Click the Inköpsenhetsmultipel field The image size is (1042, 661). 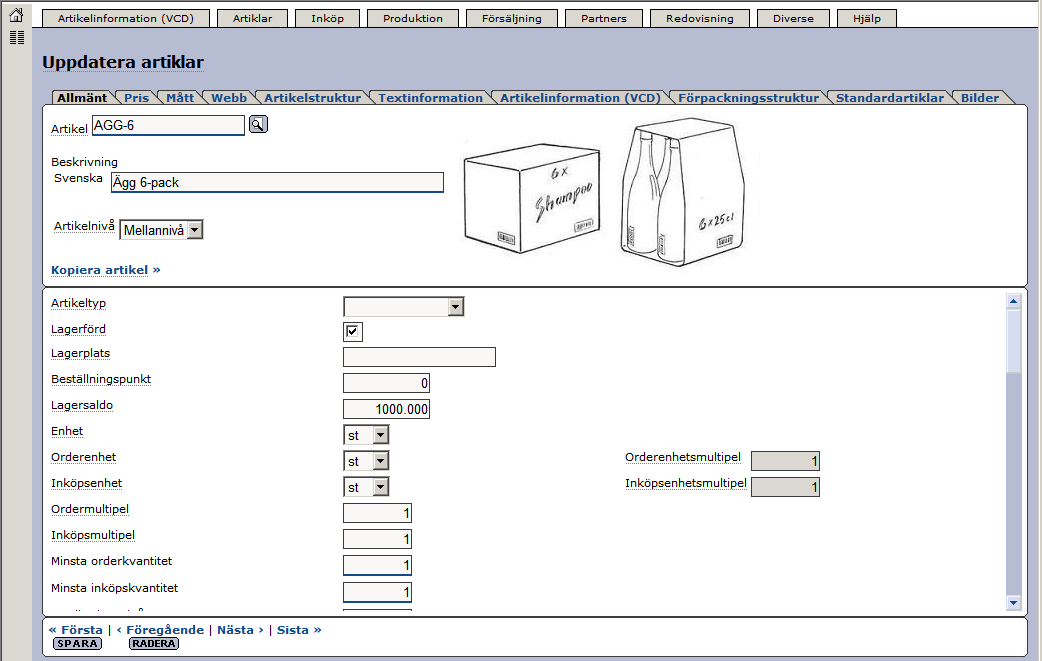(x=785, y=487)
